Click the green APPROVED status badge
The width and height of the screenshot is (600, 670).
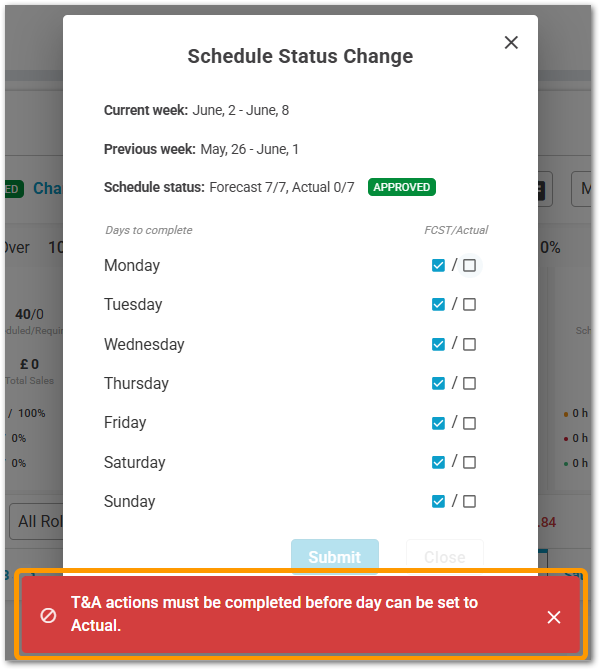coord(401,187)
